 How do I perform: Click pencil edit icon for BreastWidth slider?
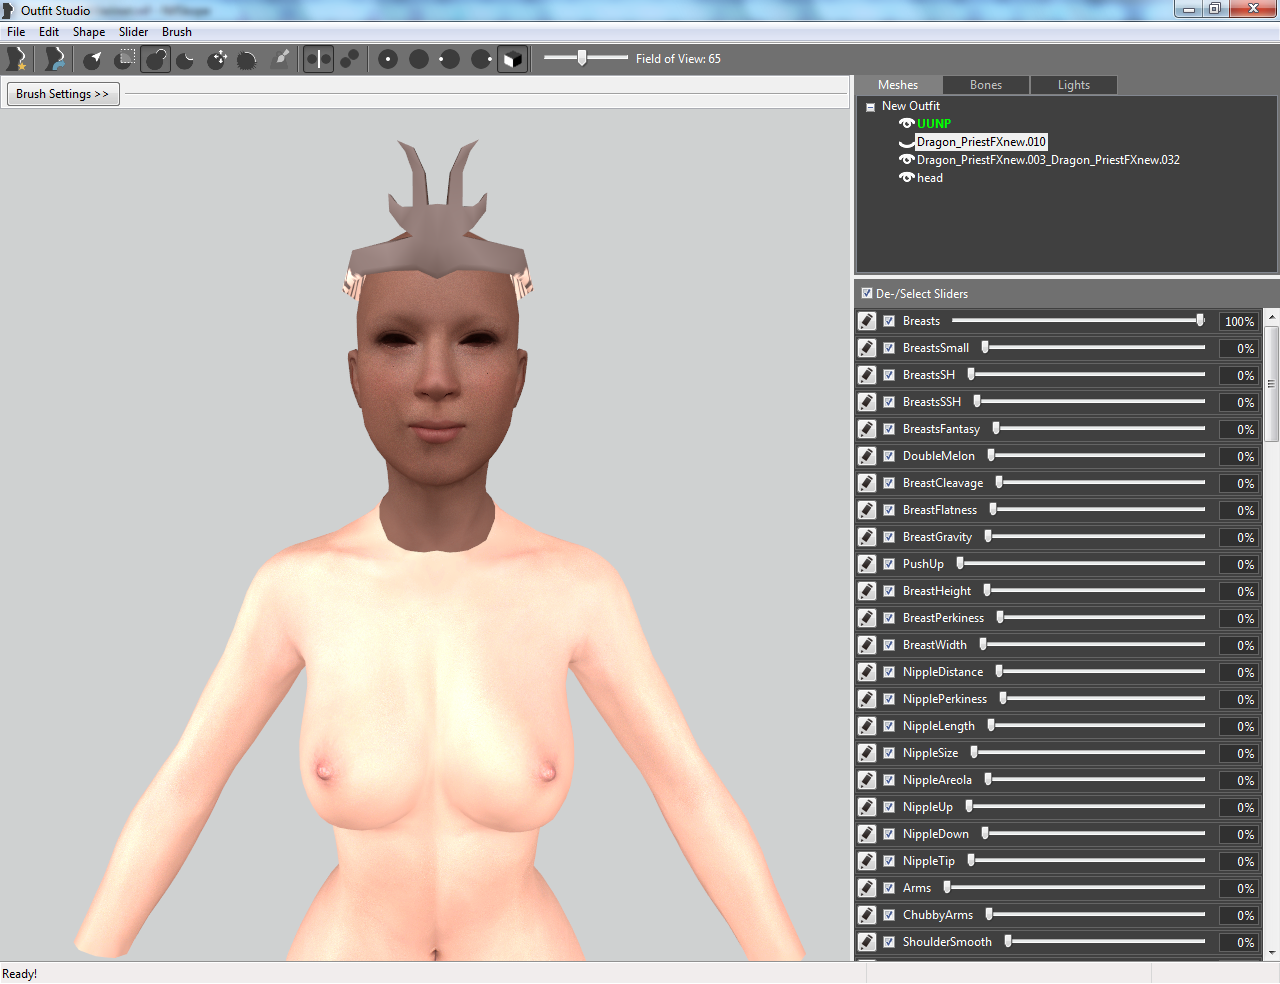(x=867, y=645)
